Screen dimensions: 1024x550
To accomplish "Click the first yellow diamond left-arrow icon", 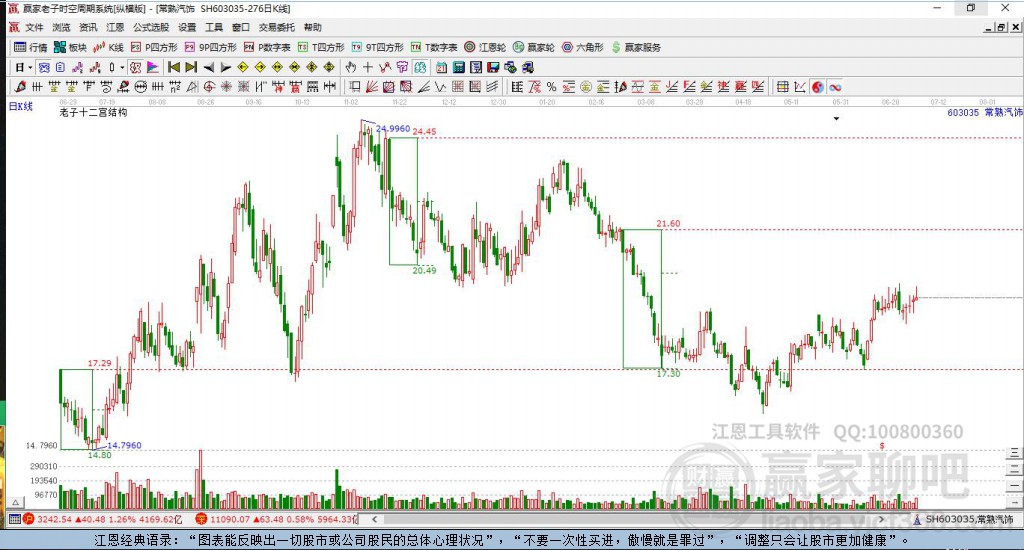I will point(243,67).
